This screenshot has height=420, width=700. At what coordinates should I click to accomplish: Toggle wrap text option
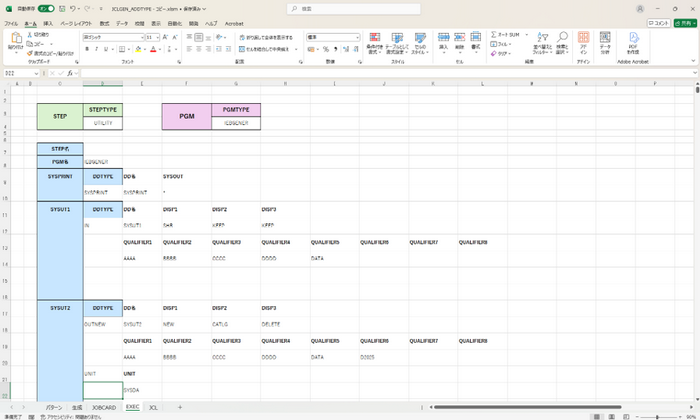pos(266,37)
